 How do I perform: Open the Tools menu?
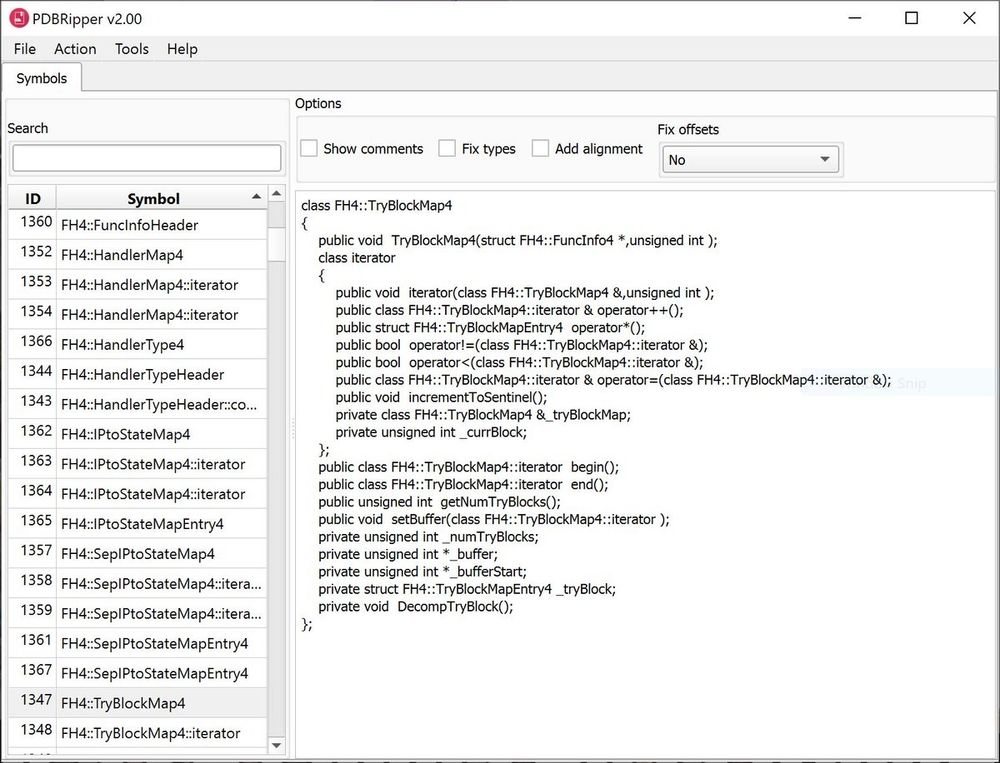pyautogui.click(x=131, y=49)
